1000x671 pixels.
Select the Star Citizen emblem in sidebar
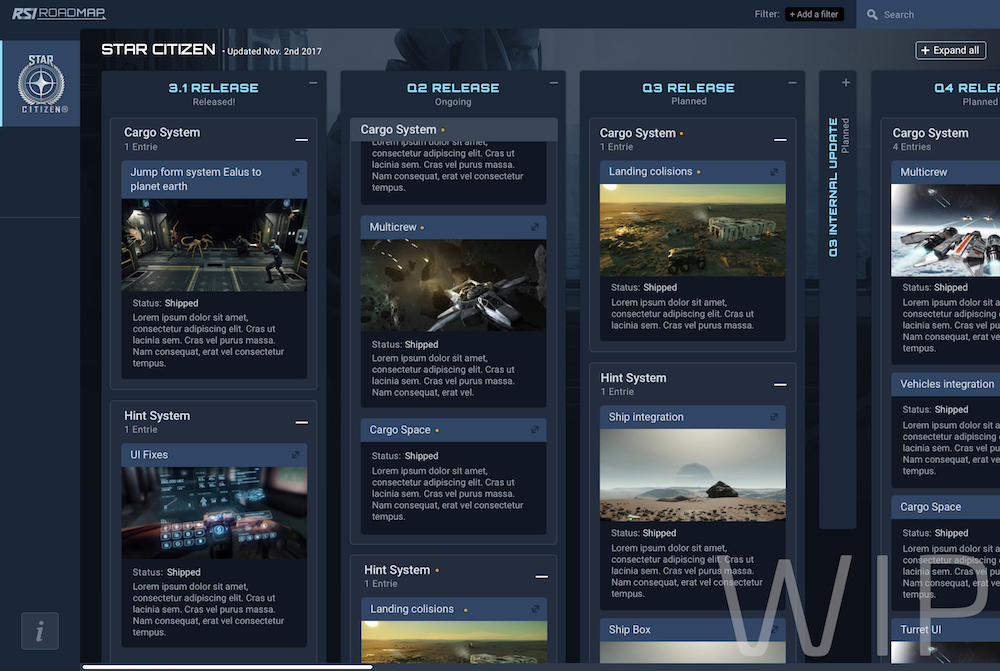pos(40,84)
